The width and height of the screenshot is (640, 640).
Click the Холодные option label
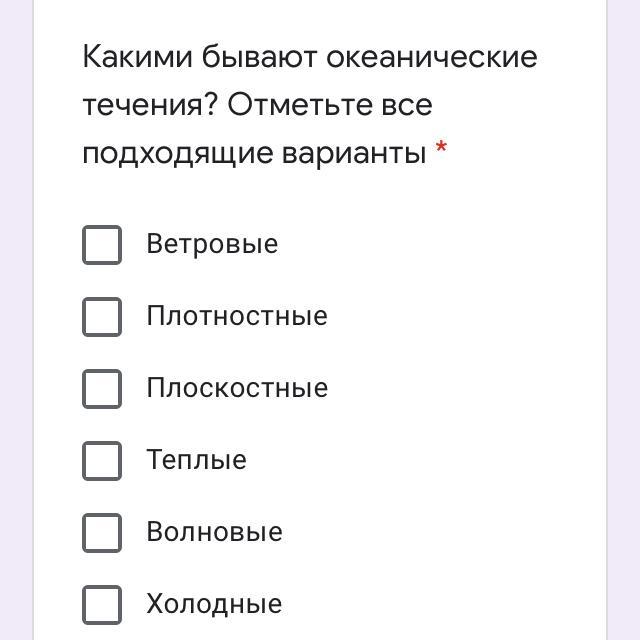click(x=214, y=605)
